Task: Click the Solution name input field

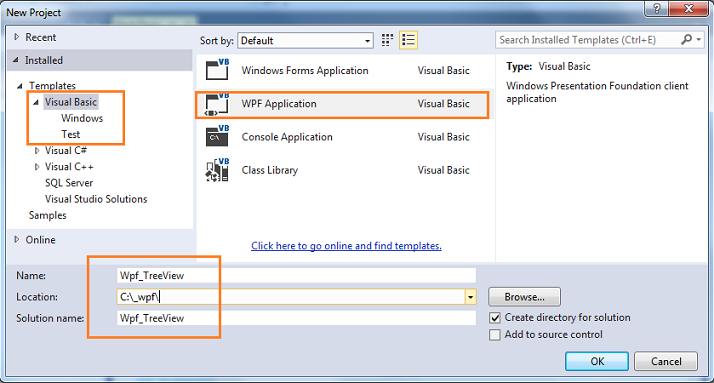Action: tap(296, 318)
